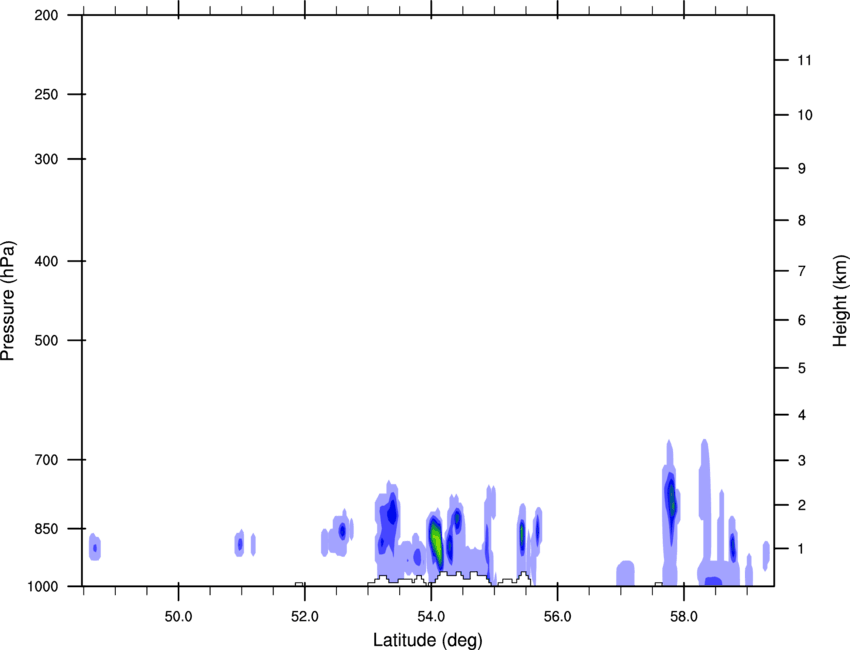The height and width of the screenshot is (650, 850).
Task: Click the 10 km height label
Action: 804,115
